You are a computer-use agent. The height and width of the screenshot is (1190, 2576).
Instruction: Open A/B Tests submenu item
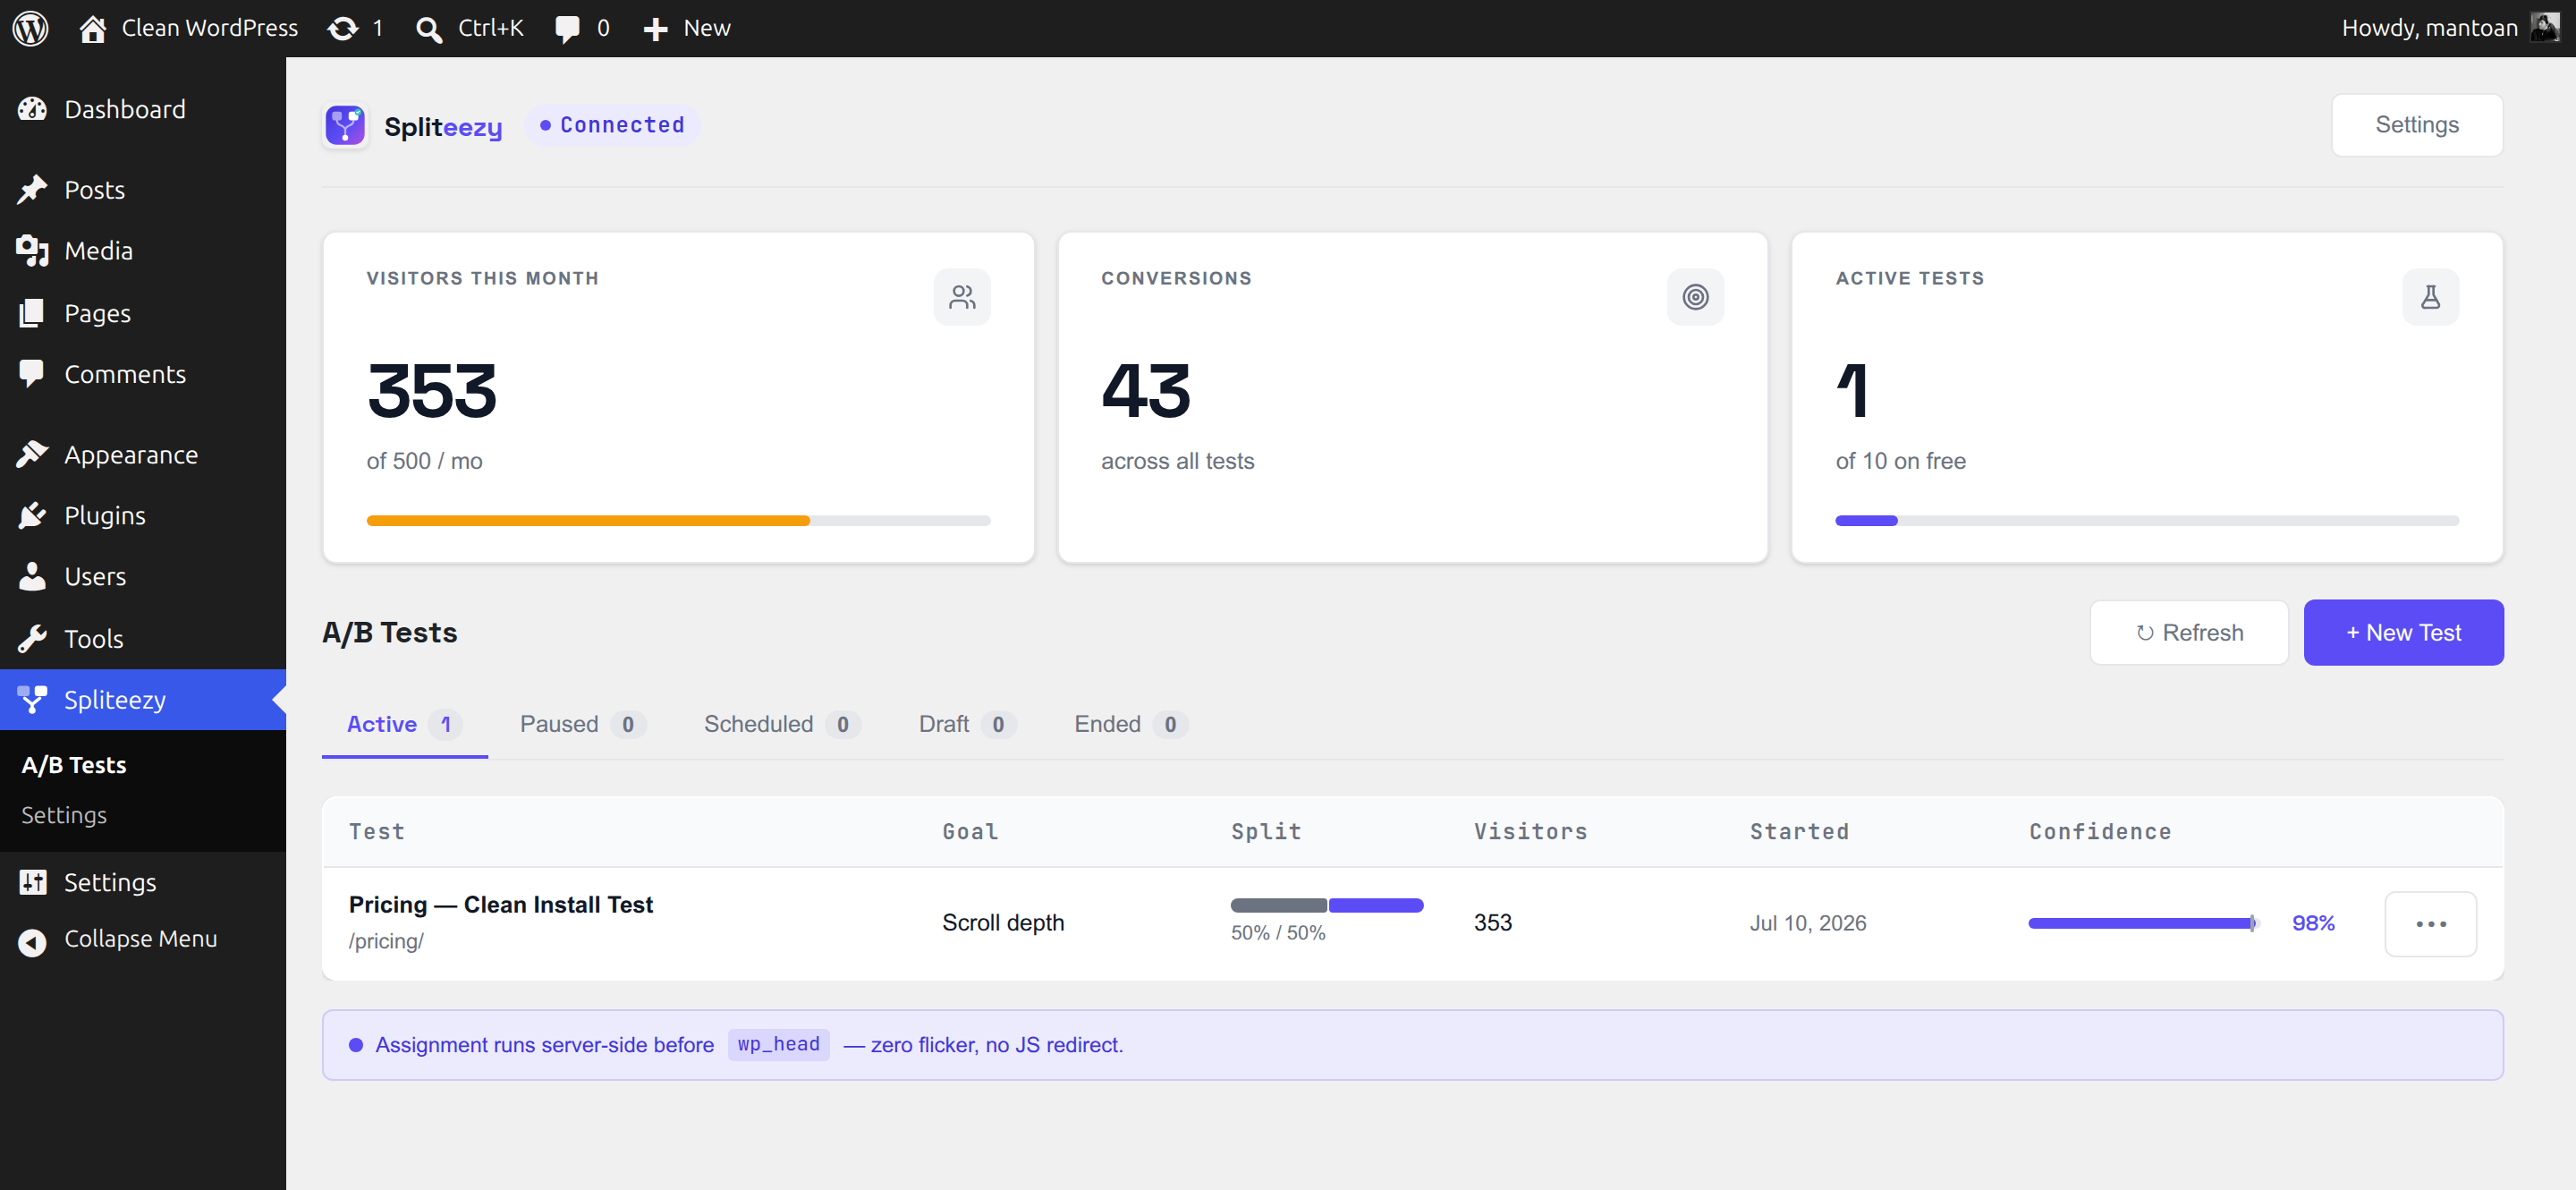click(74, 765)
